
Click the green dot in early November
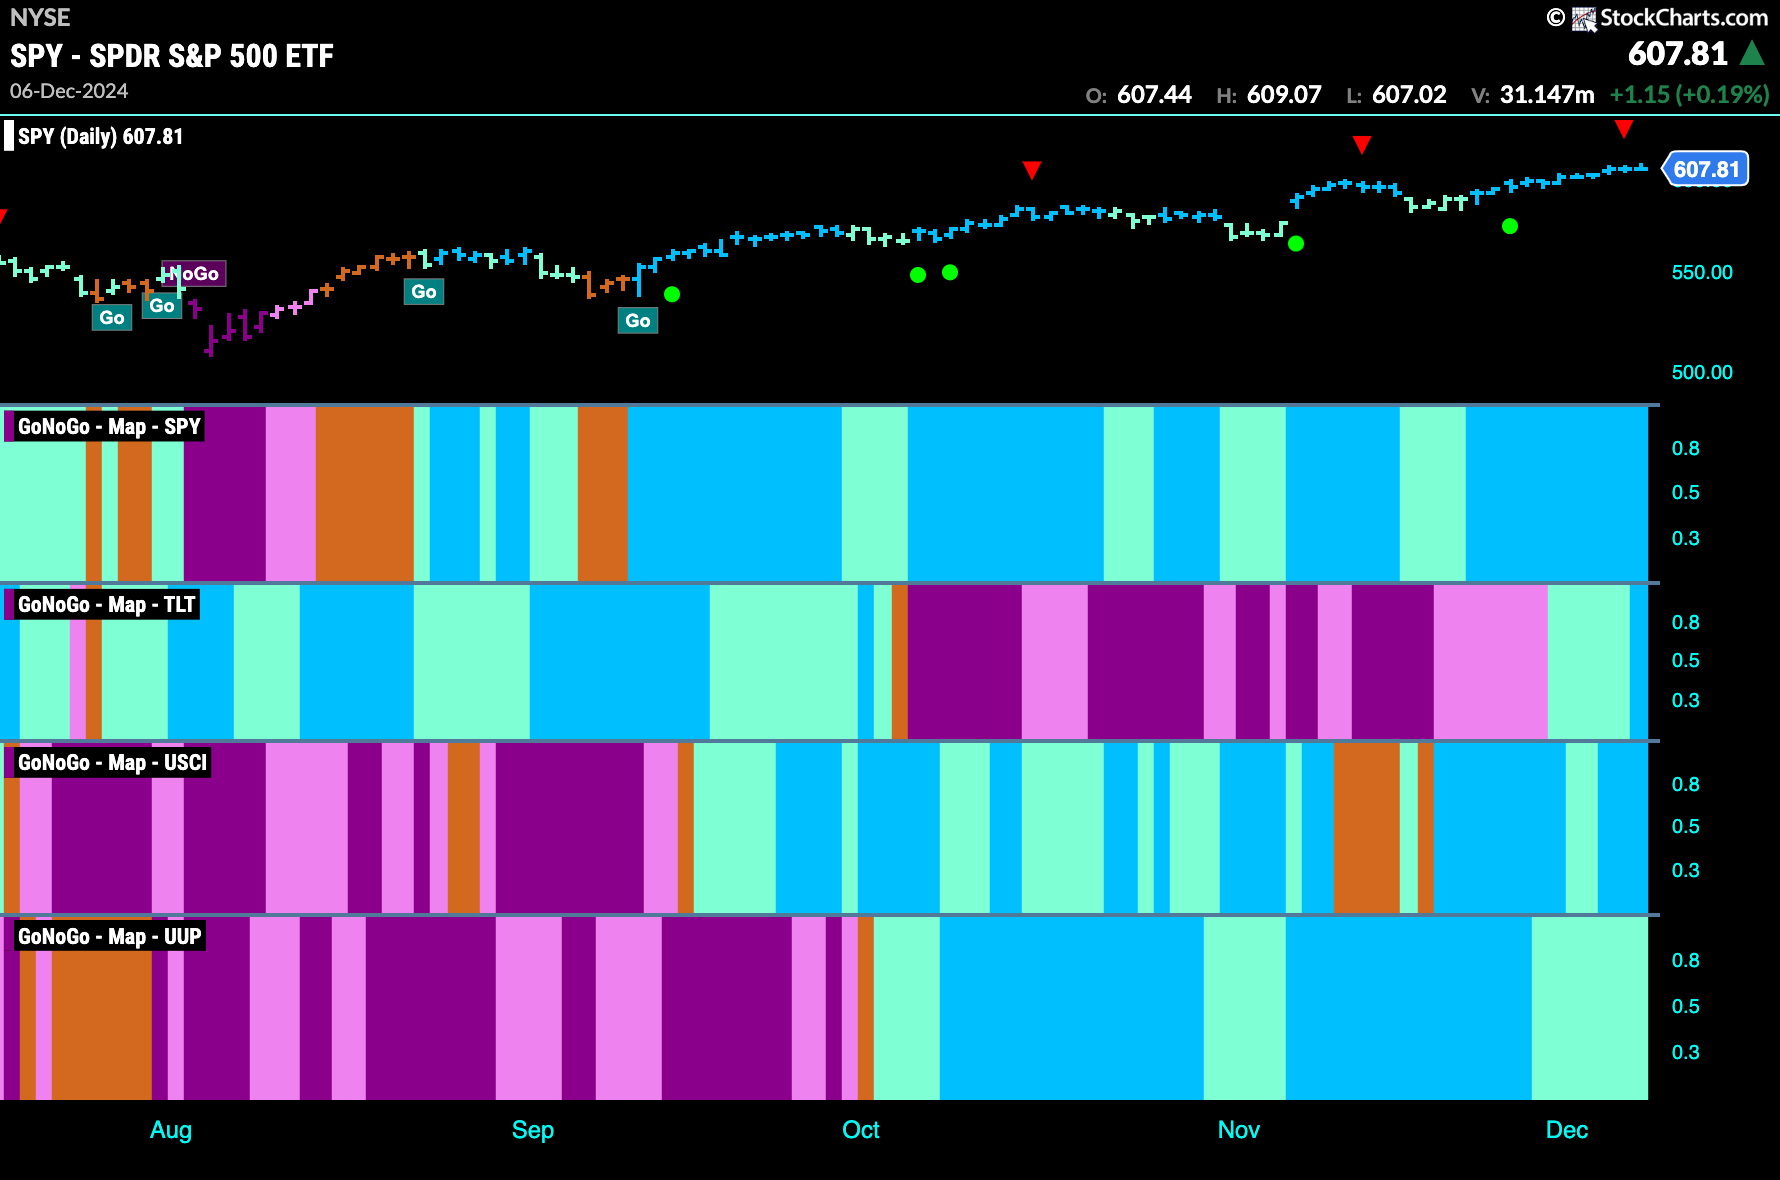click(1296, 243)
